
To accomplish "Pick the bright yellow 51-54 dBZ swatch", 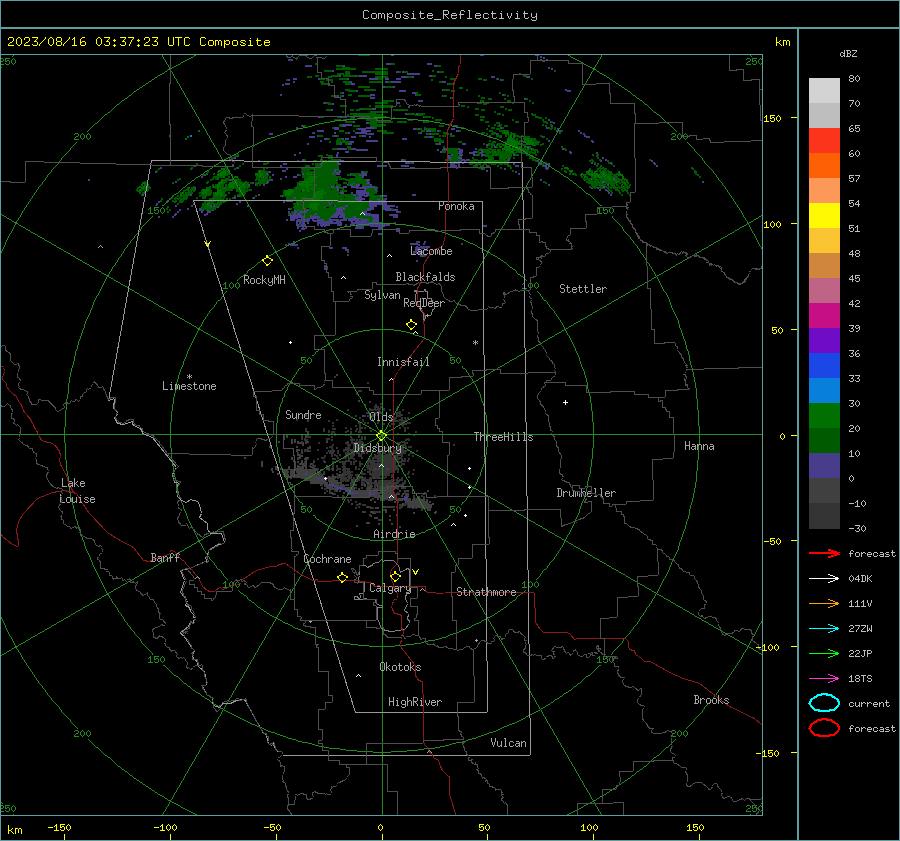I will (824, 216).
